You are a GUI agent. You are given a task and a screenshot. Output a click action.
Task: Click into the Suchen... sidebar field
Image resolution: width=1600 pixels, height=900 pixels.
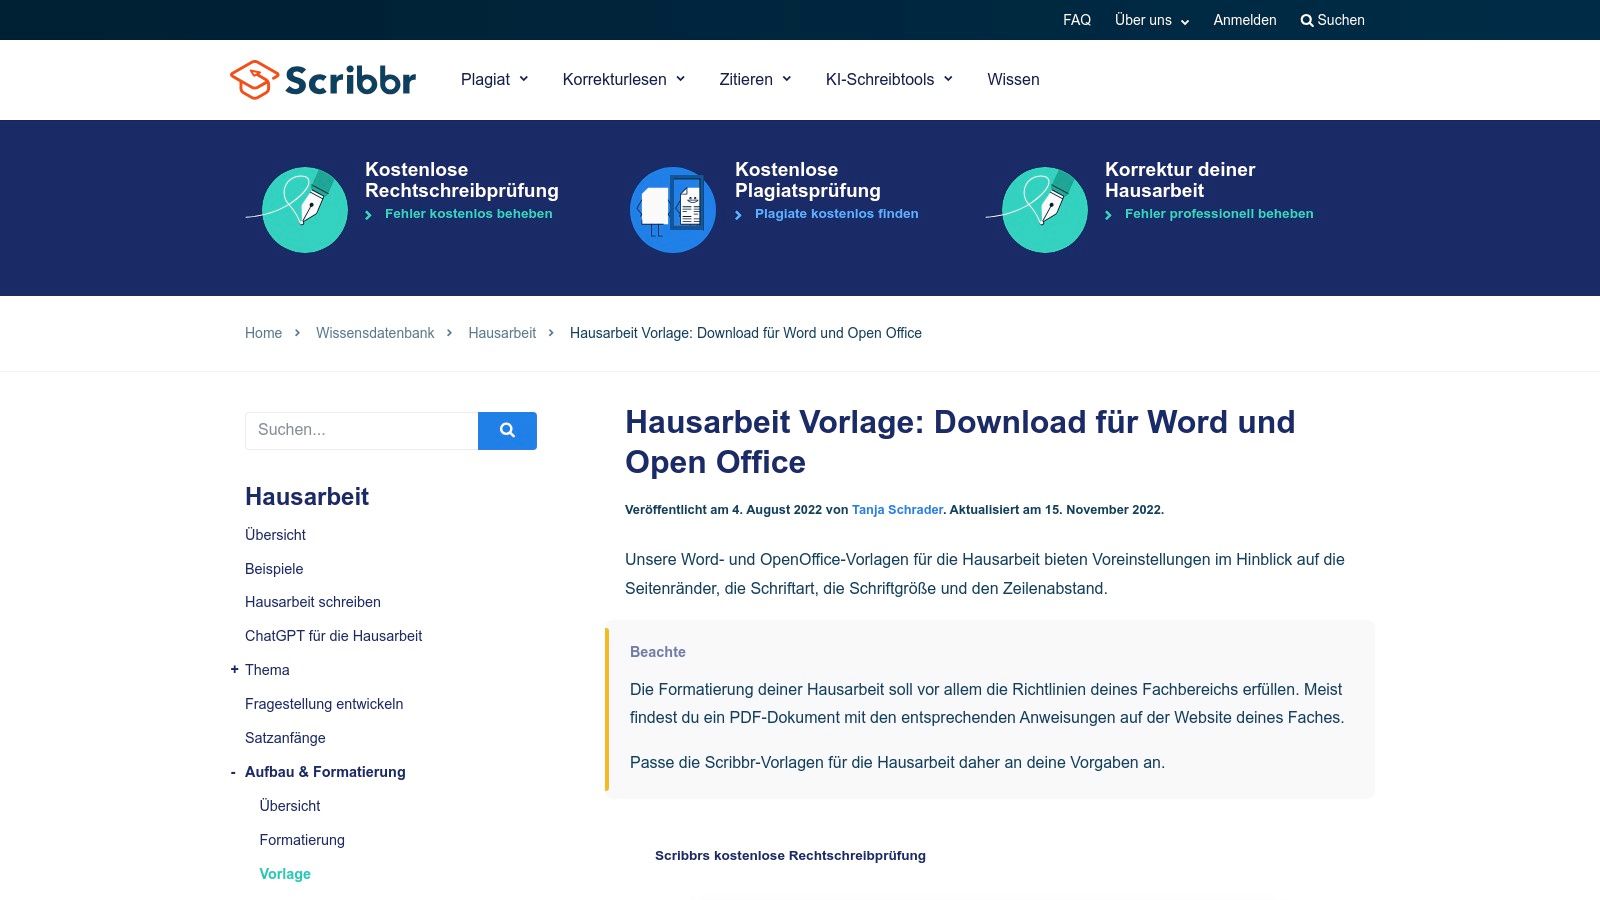pos(361,431)
